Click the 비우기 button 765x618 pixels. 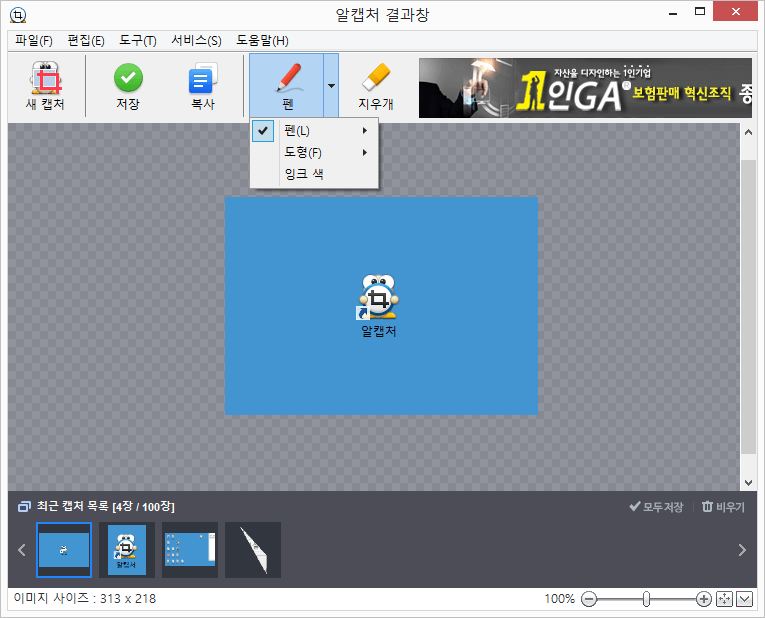(723, 507)
